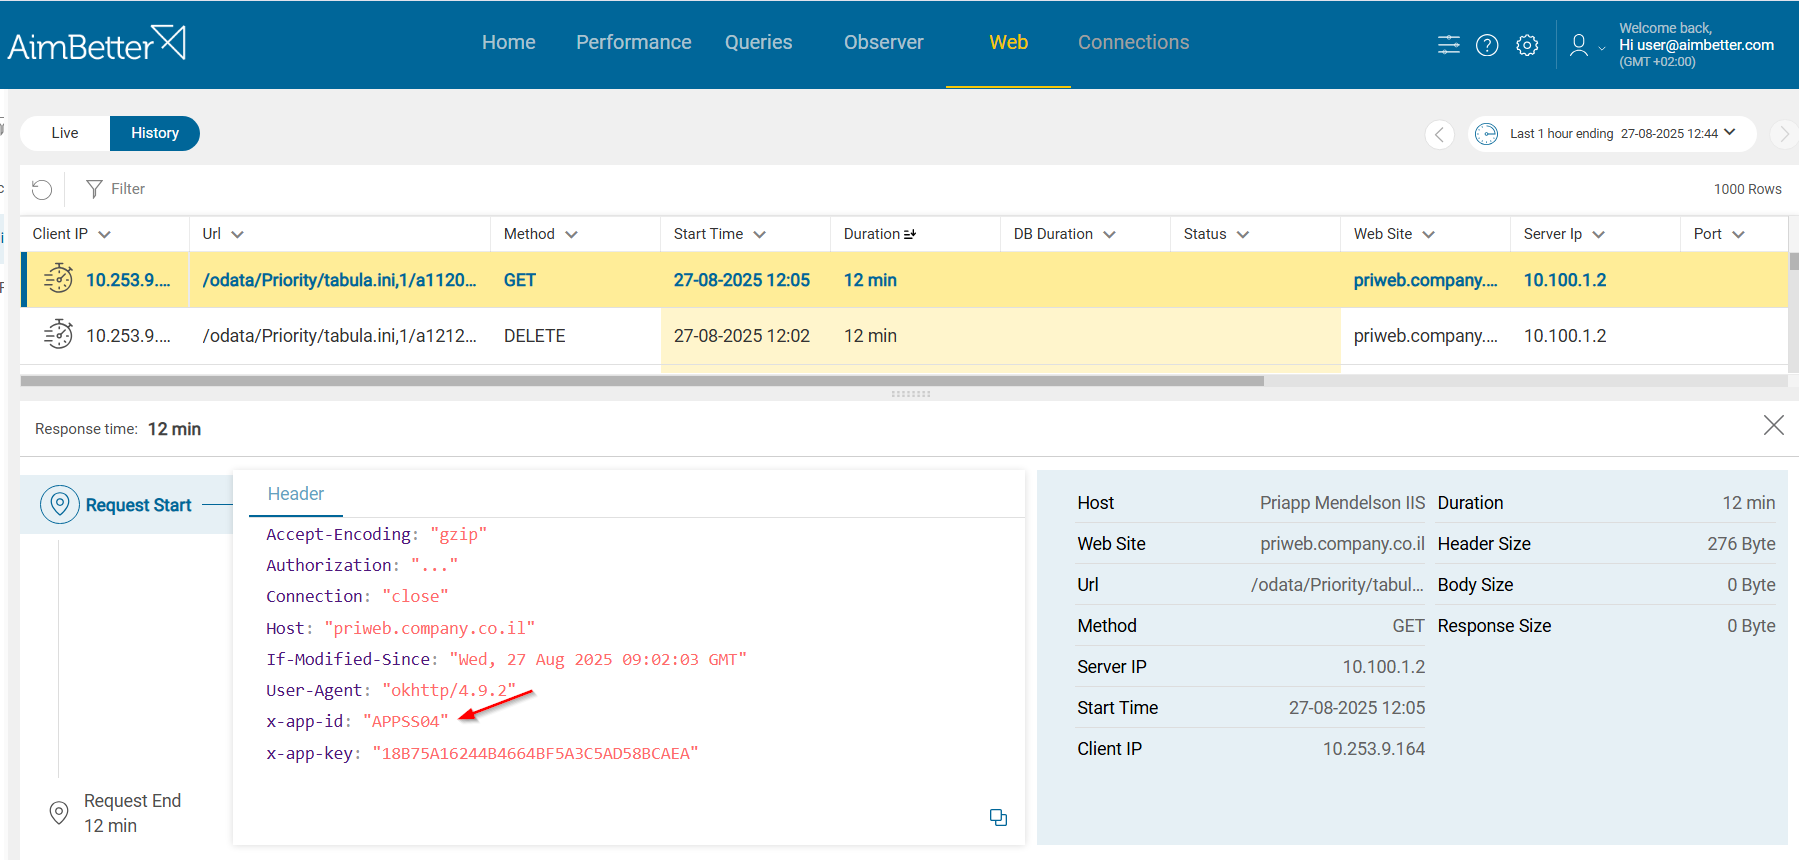Expand the time range dropdown

1730,133
